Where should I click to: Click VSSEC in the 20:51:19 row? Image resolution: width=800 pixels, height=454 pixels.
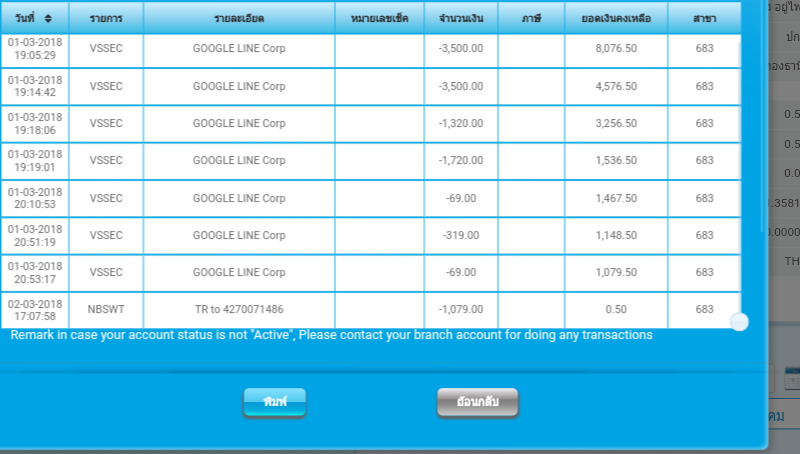tap(106, 235)
